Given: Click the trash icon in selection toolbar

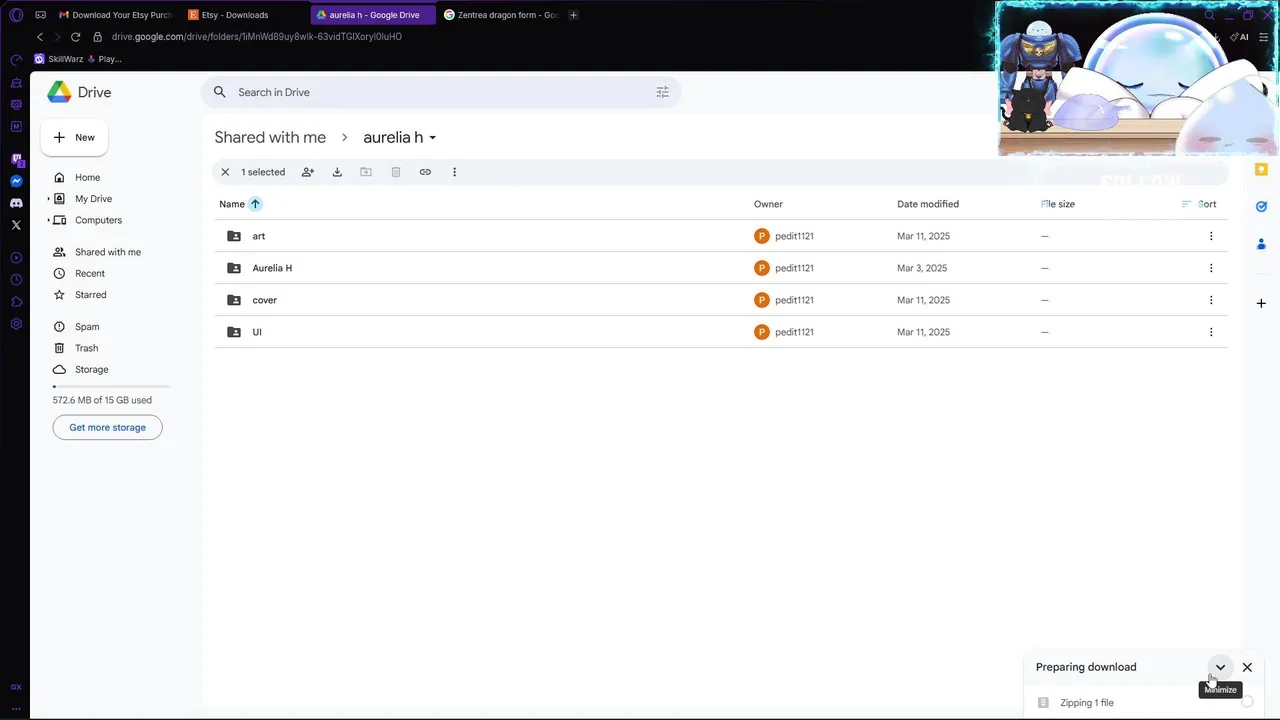Looking at the screenshot, I should click(x=396, y=172).
